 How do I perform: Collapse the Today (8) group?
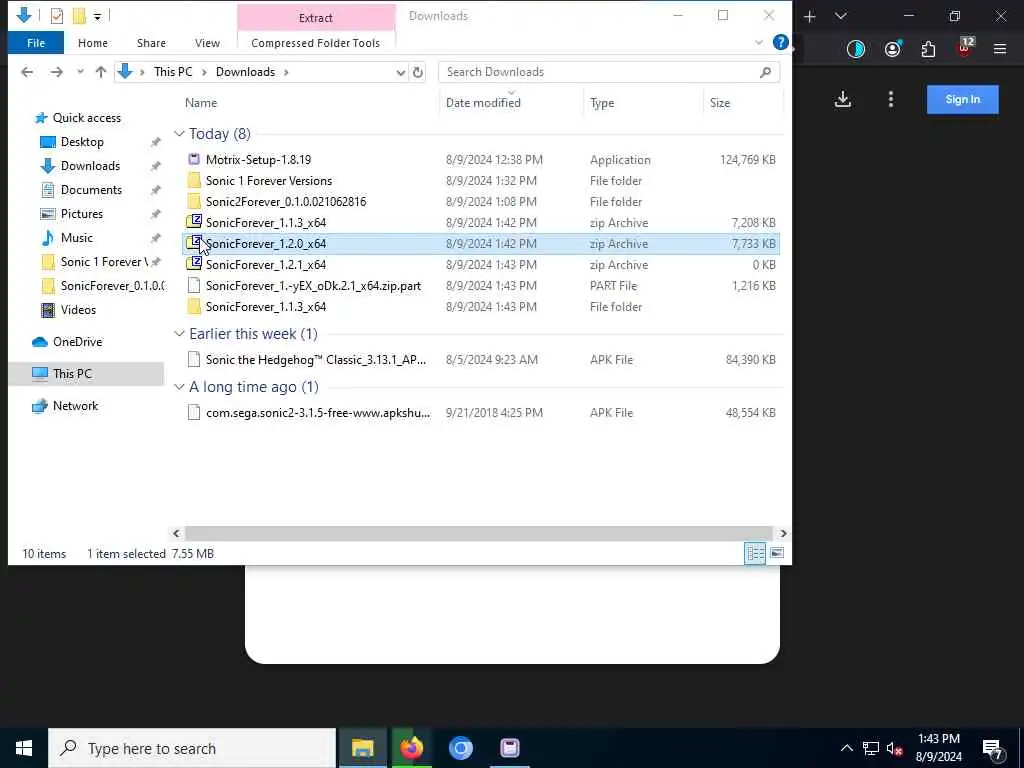179,133
